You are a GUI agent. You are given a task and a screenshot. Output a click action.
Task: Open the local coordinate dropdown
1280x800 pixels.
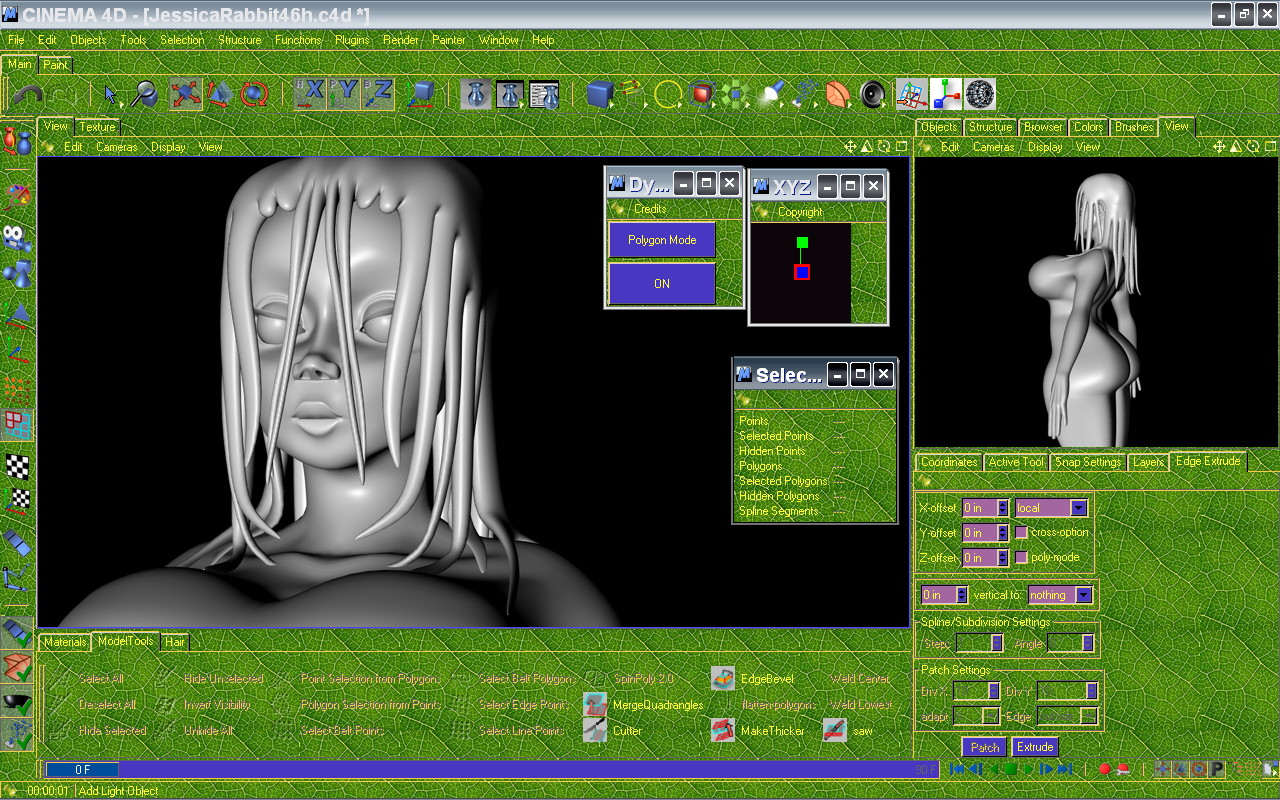point(1051,508)
